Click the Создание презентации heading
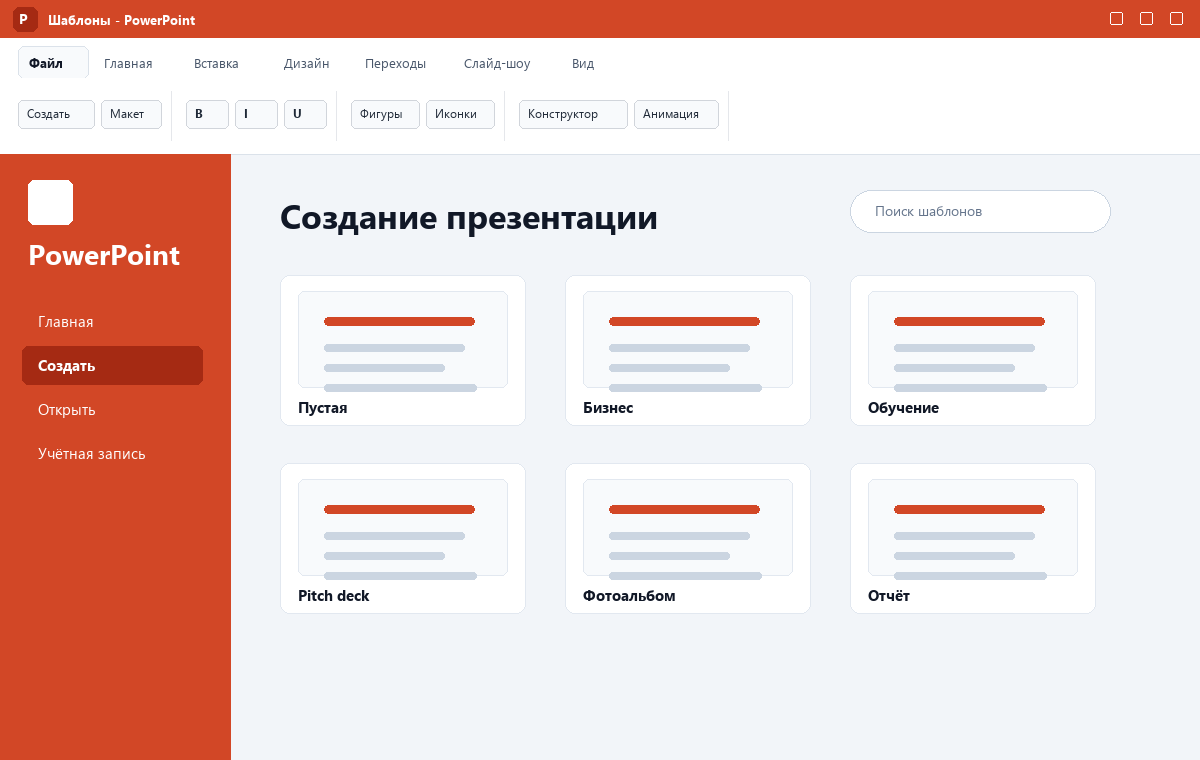The image size is (1200, 760). coord(469,217)
